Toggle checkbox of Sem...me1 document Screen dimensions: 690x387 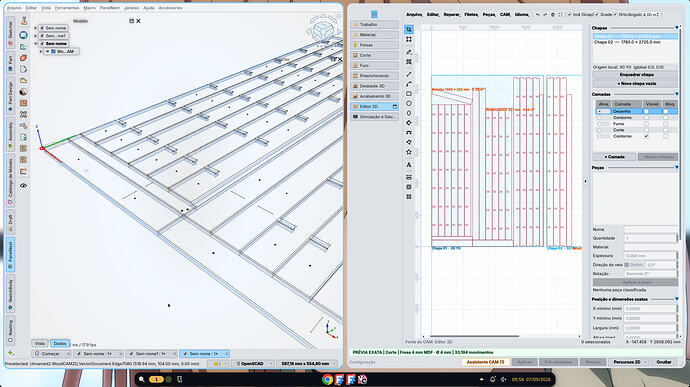click(42, 36)
